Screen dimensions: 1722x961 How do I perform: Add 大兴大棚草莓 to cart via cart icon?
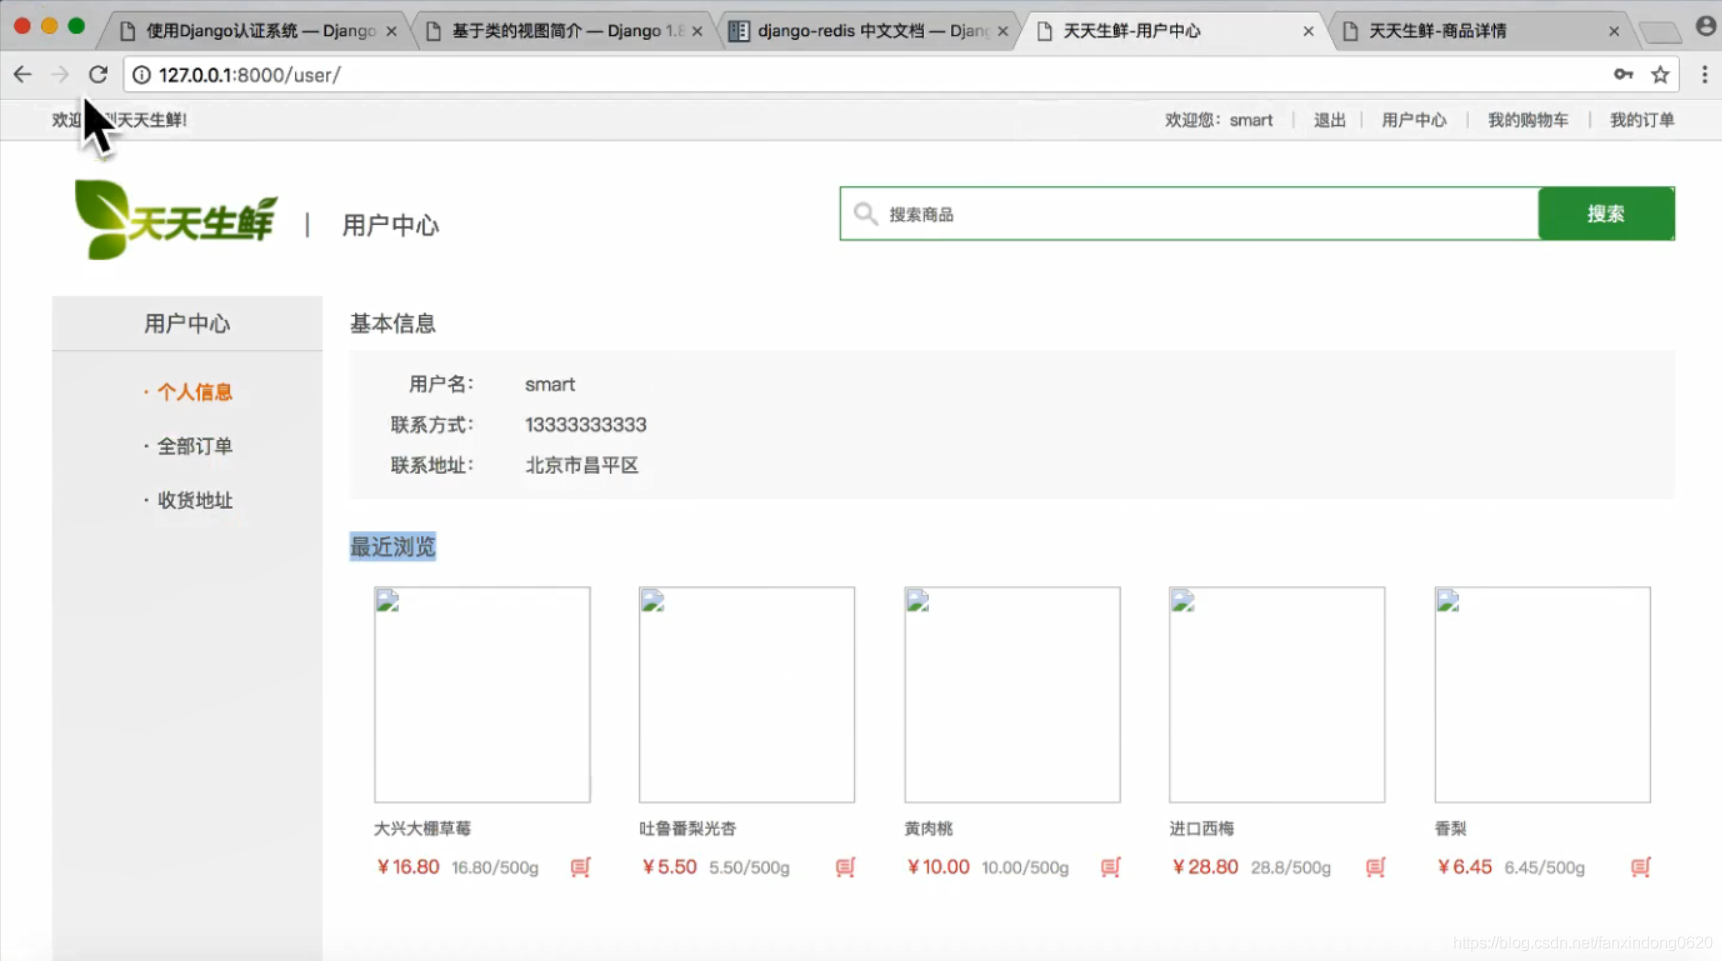pyautogui.click(x=579, y=868)
